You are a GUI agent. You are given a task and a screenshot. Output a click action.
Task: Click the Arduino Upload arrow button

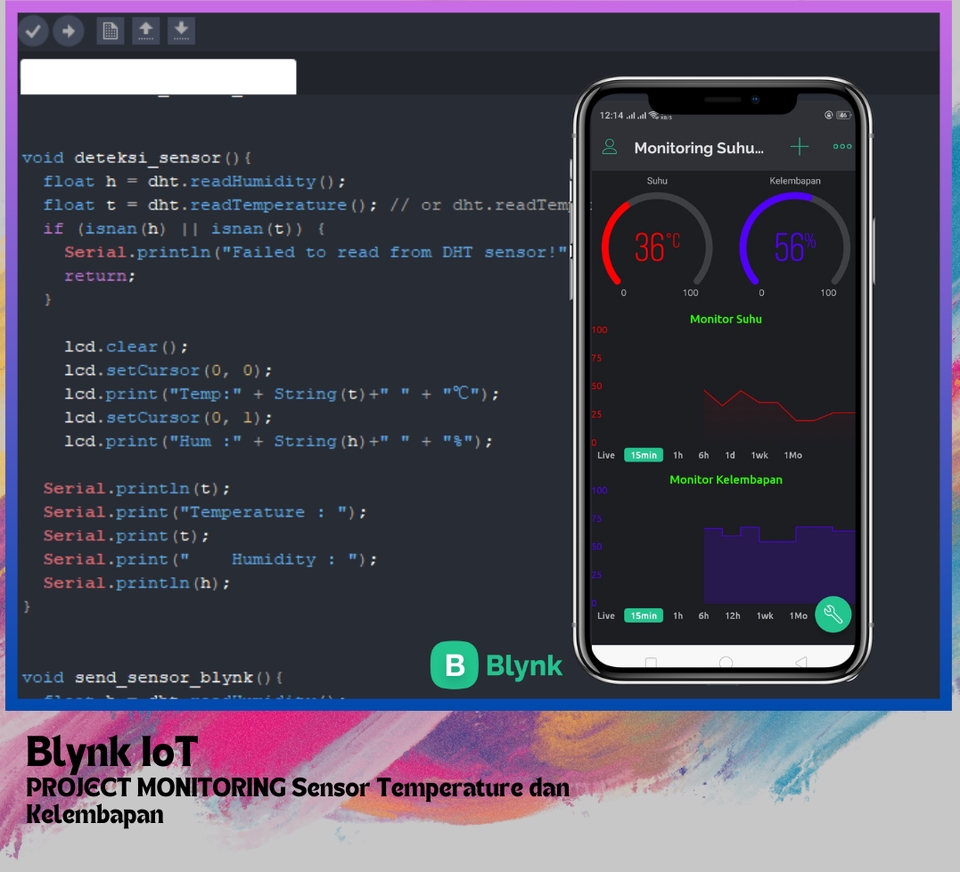[69, 31]
